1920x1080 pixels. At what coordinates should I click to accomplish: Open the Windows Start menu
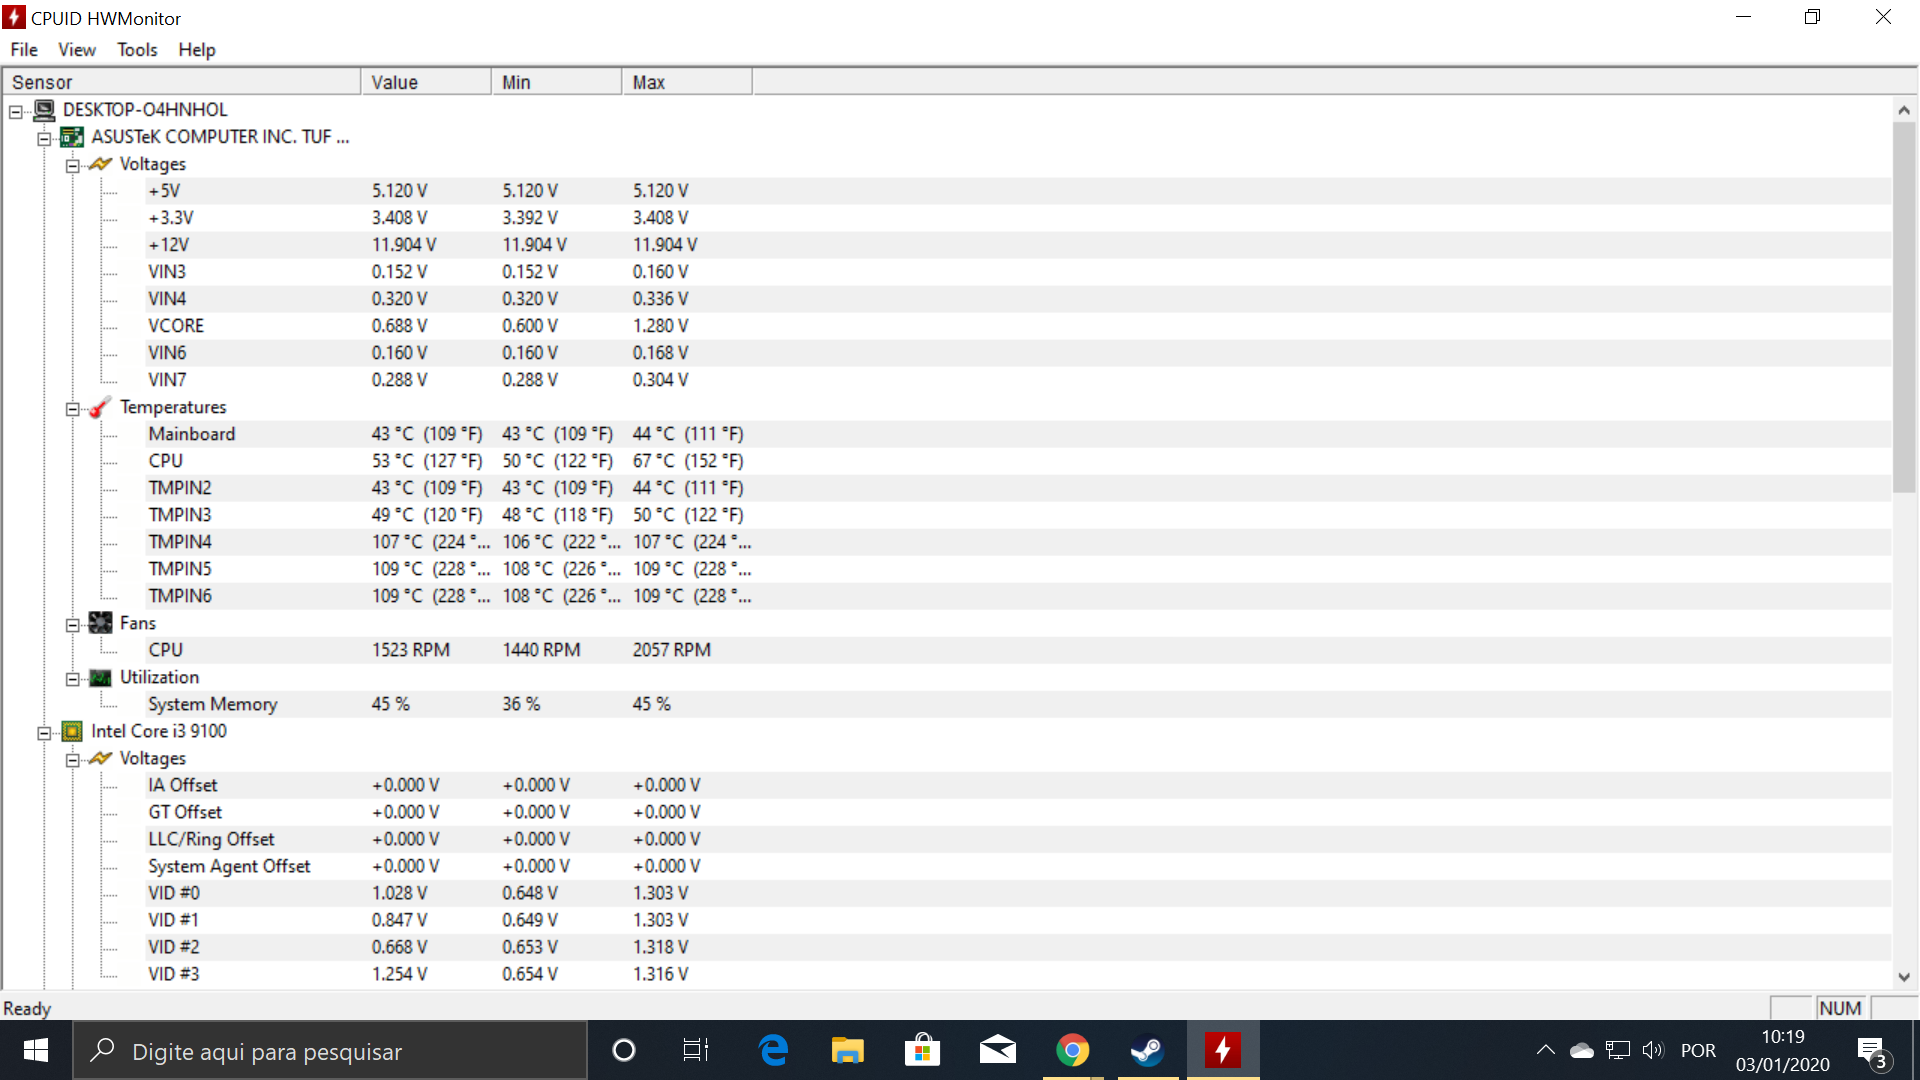(36, 1050)
